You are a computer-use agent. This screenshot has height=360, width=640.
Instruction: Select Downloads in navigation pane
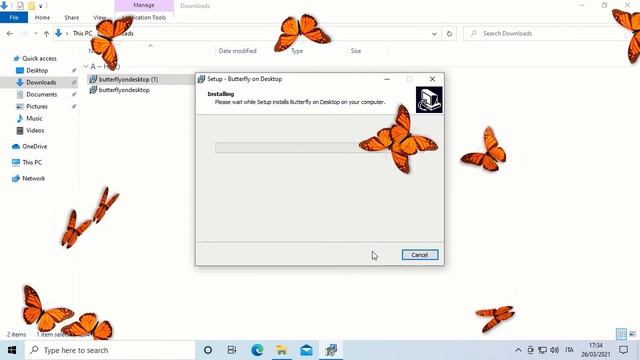coord(41,82)
